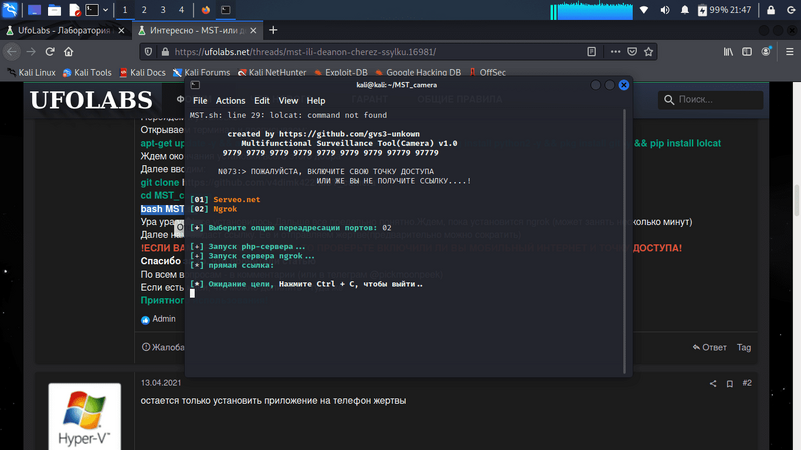This screenshot has height=450, width=801.
Task: Click the forum search field Поиск
Action: [711, 100]
